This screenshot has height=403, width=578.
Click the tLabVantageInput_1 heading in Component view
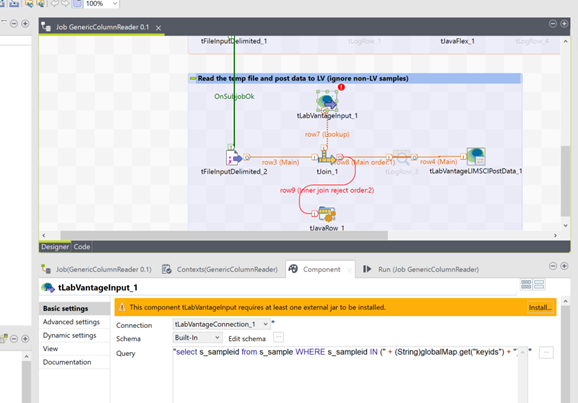98,288
